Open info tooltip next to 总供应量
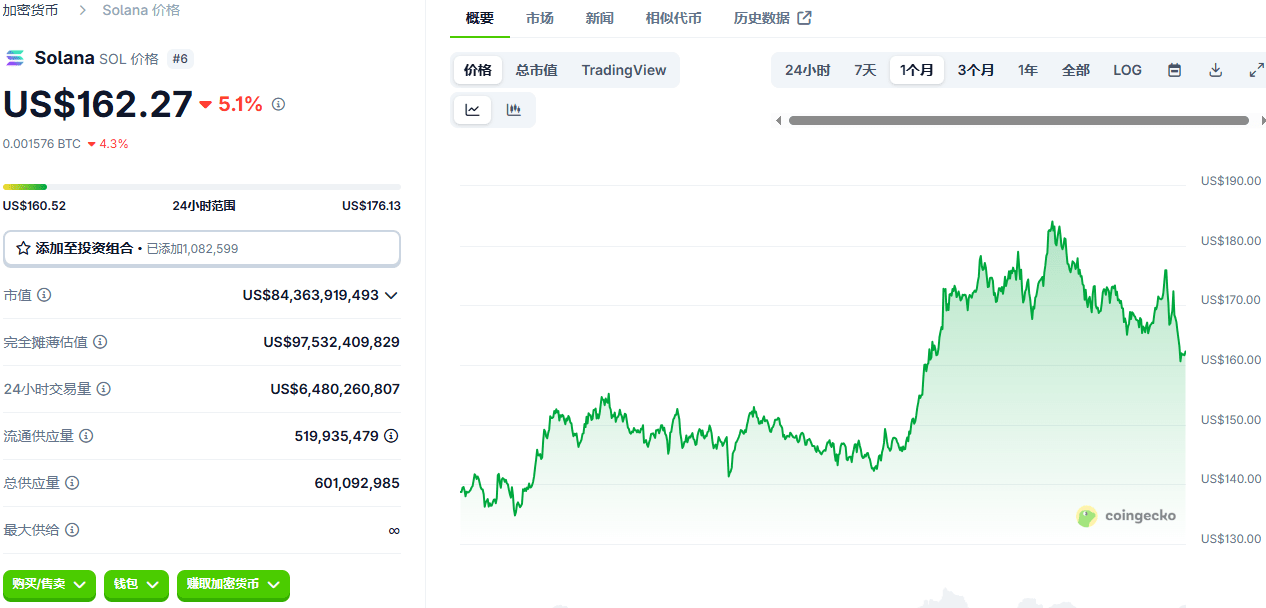Image resolution: width=1266 pixels, height=608 pixels. [x=72, y=483]
